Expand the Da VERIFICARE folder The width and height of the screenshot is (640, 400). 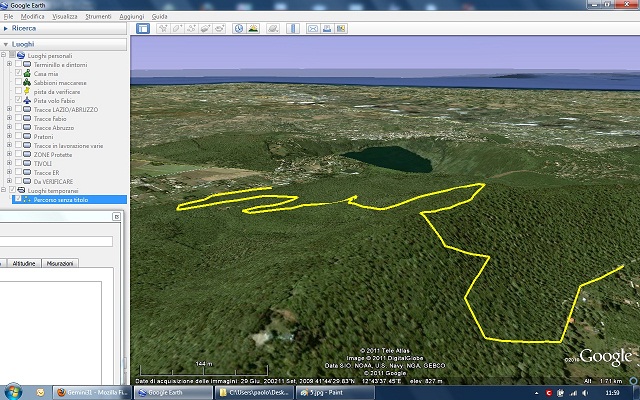(x=9, y=181)
